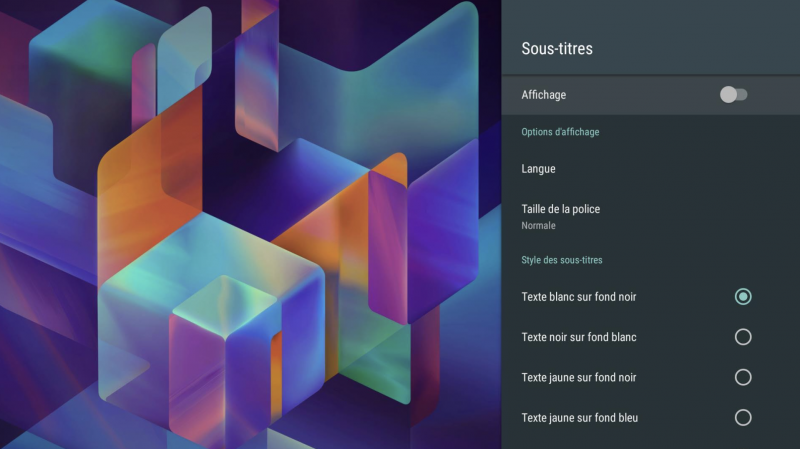Click the Style des sous-titres section header
Screen dimensions: 800x449
point(562,260)
